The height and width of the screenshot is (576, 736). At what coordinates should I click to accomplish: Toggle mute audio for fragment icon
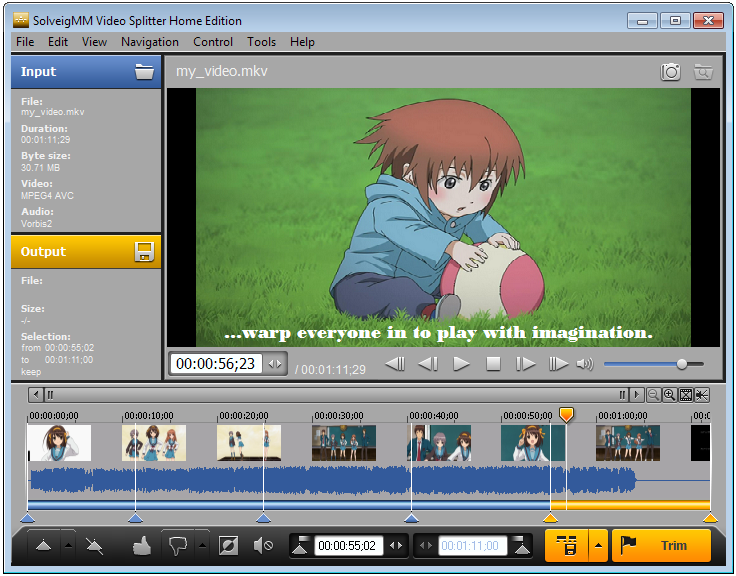coord(263,545)
